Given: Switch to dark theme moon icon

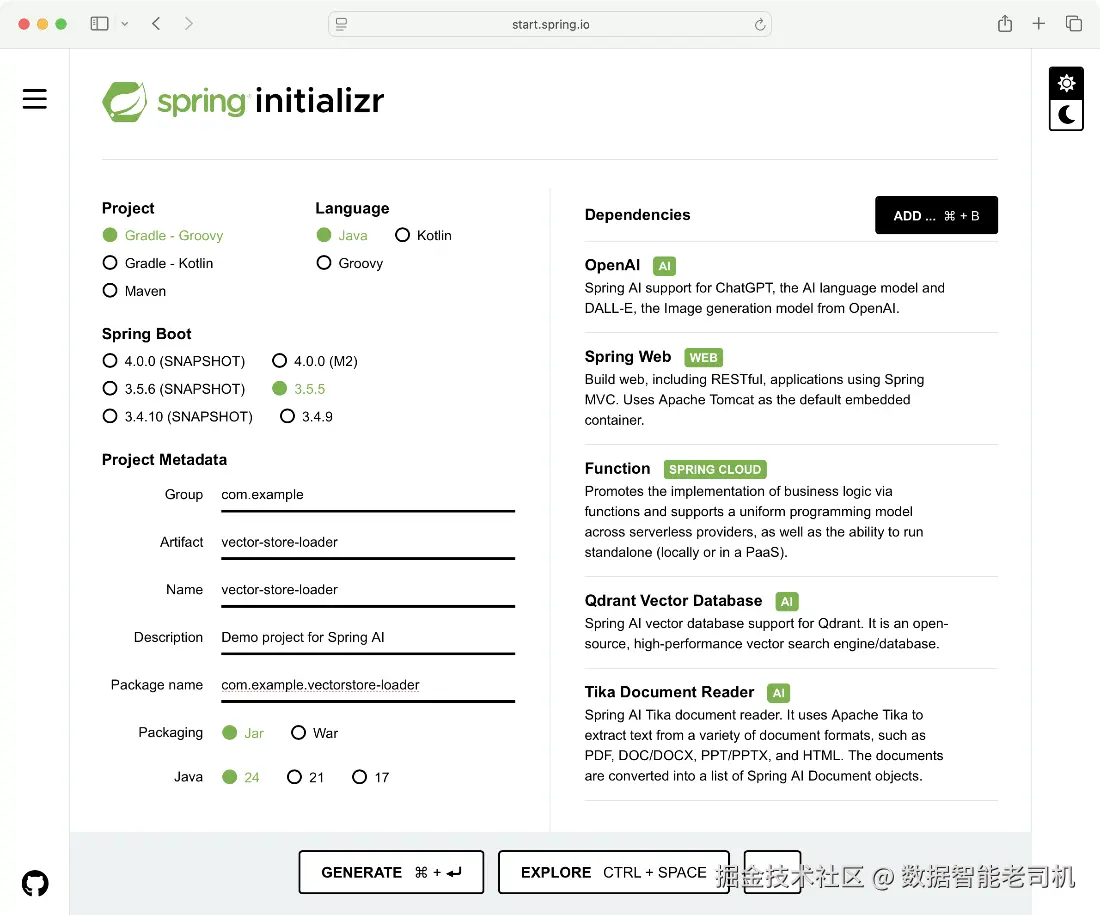Looking at the screenshot, I should coord(1066,114).
